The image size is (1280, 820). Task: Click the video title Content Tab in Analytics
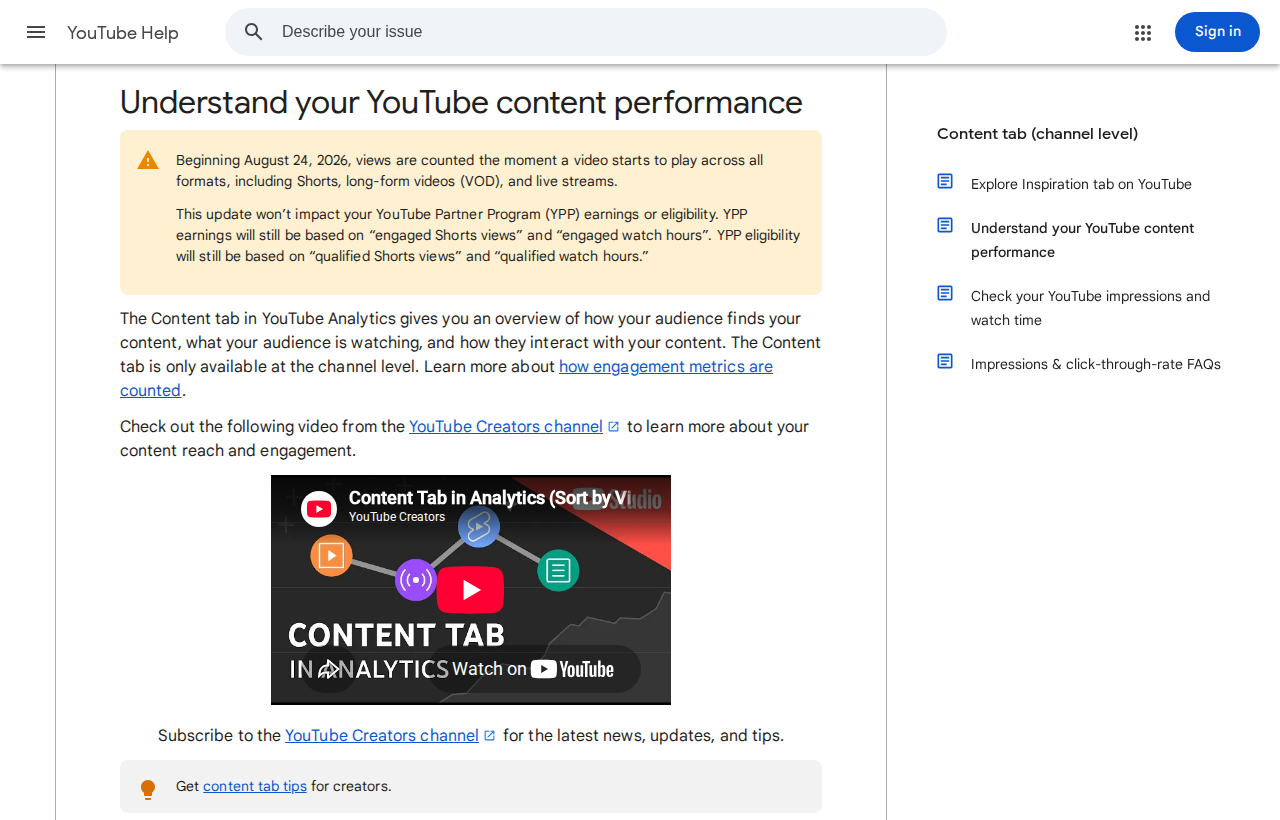tap(490, 498)
